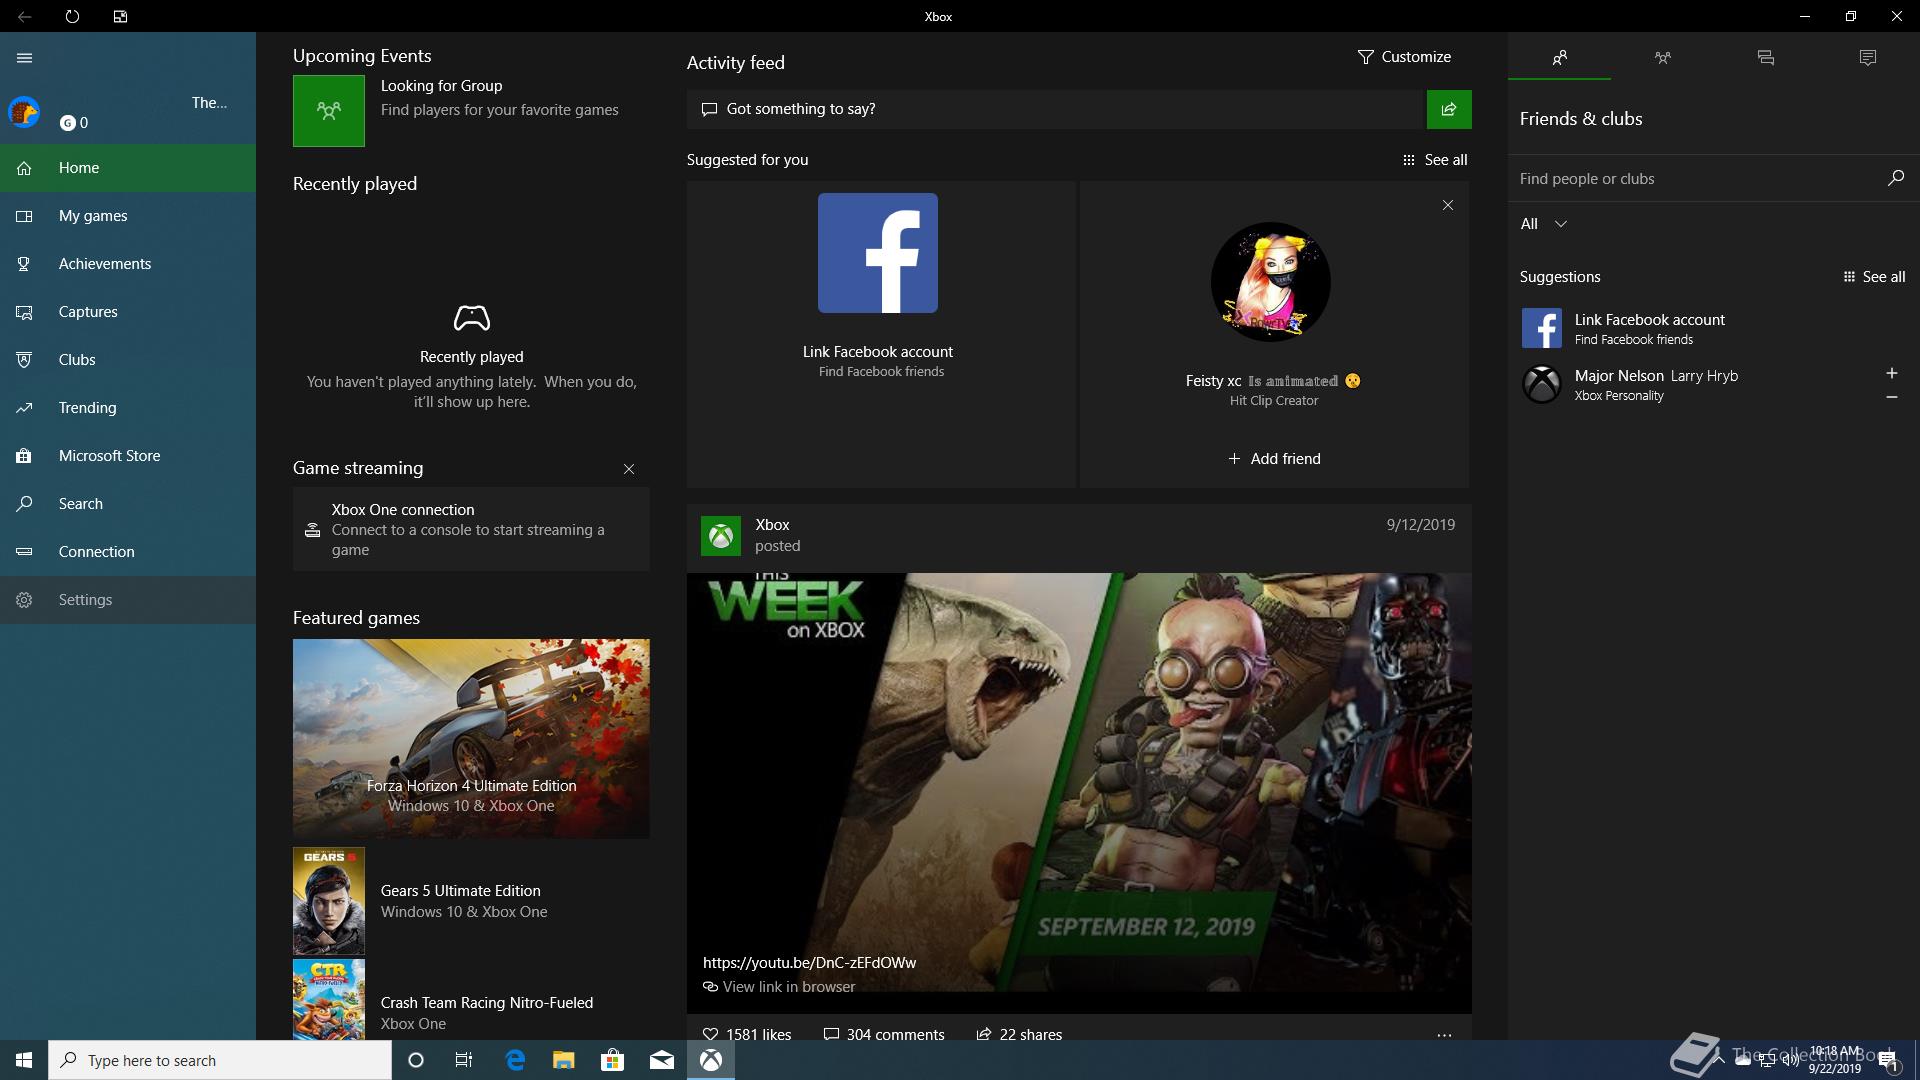Add Major Nelson with plus icon
The height and width of the screenshot is (1080, 1920).
tap(1891, 373)
